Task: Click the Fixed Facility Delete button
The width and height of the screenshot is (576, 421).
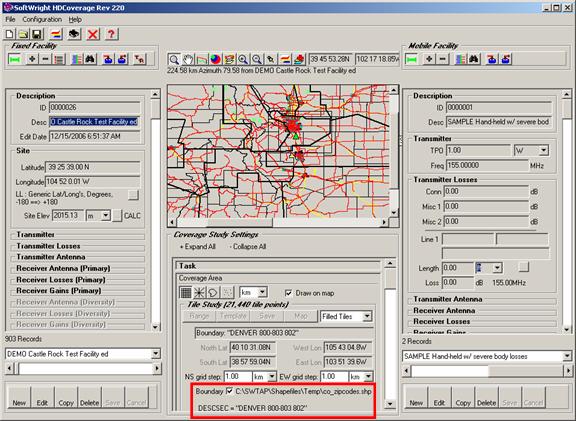Action: 89,397
